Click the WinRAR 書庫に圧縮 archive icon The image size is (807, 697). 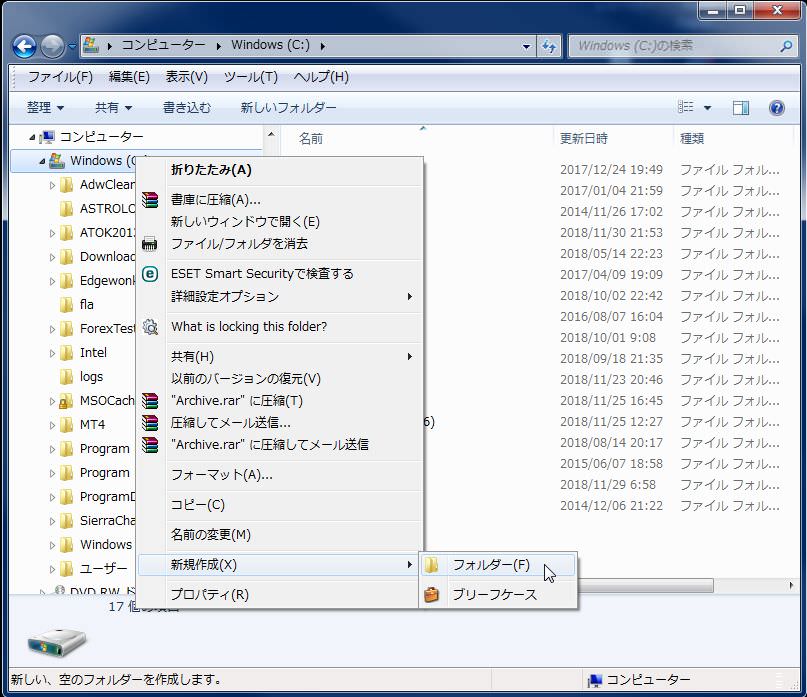151,199
